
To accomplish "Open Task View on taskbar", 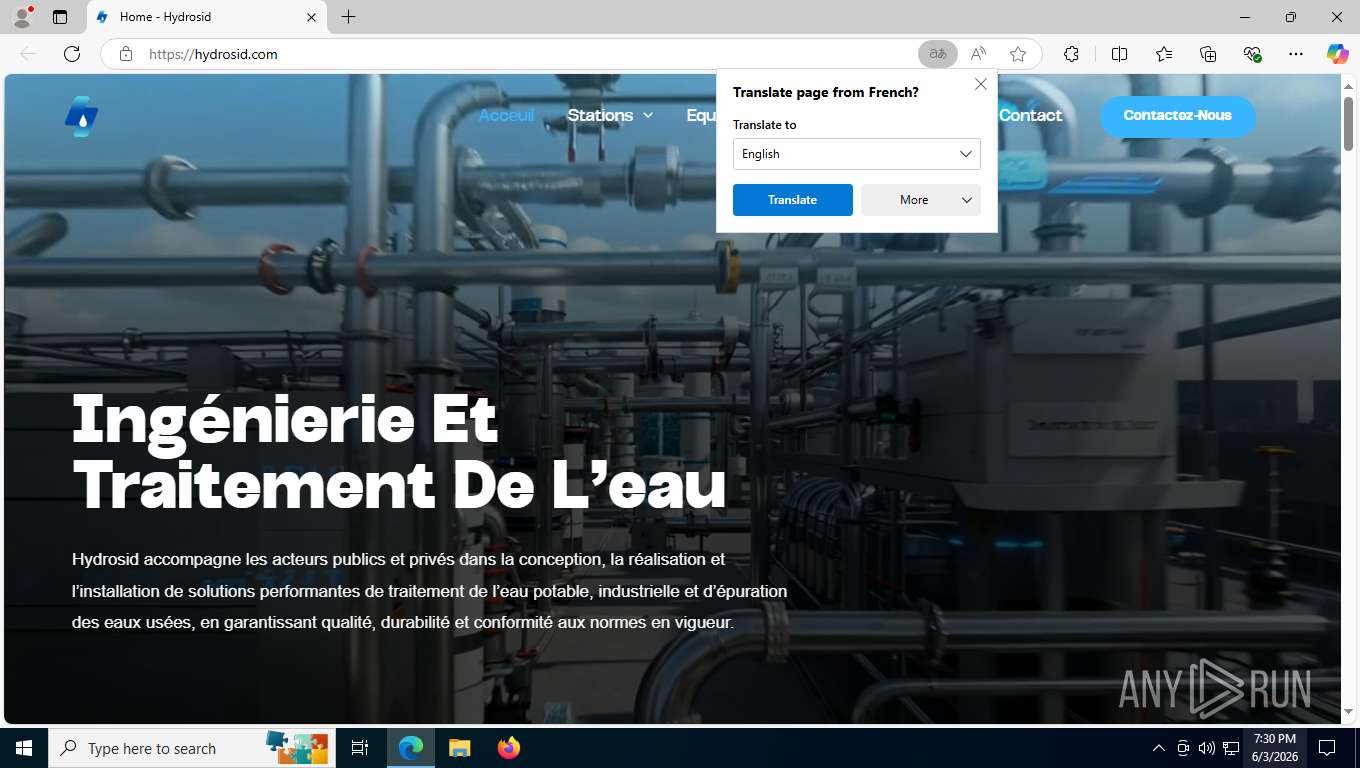I will coord(360,748).
